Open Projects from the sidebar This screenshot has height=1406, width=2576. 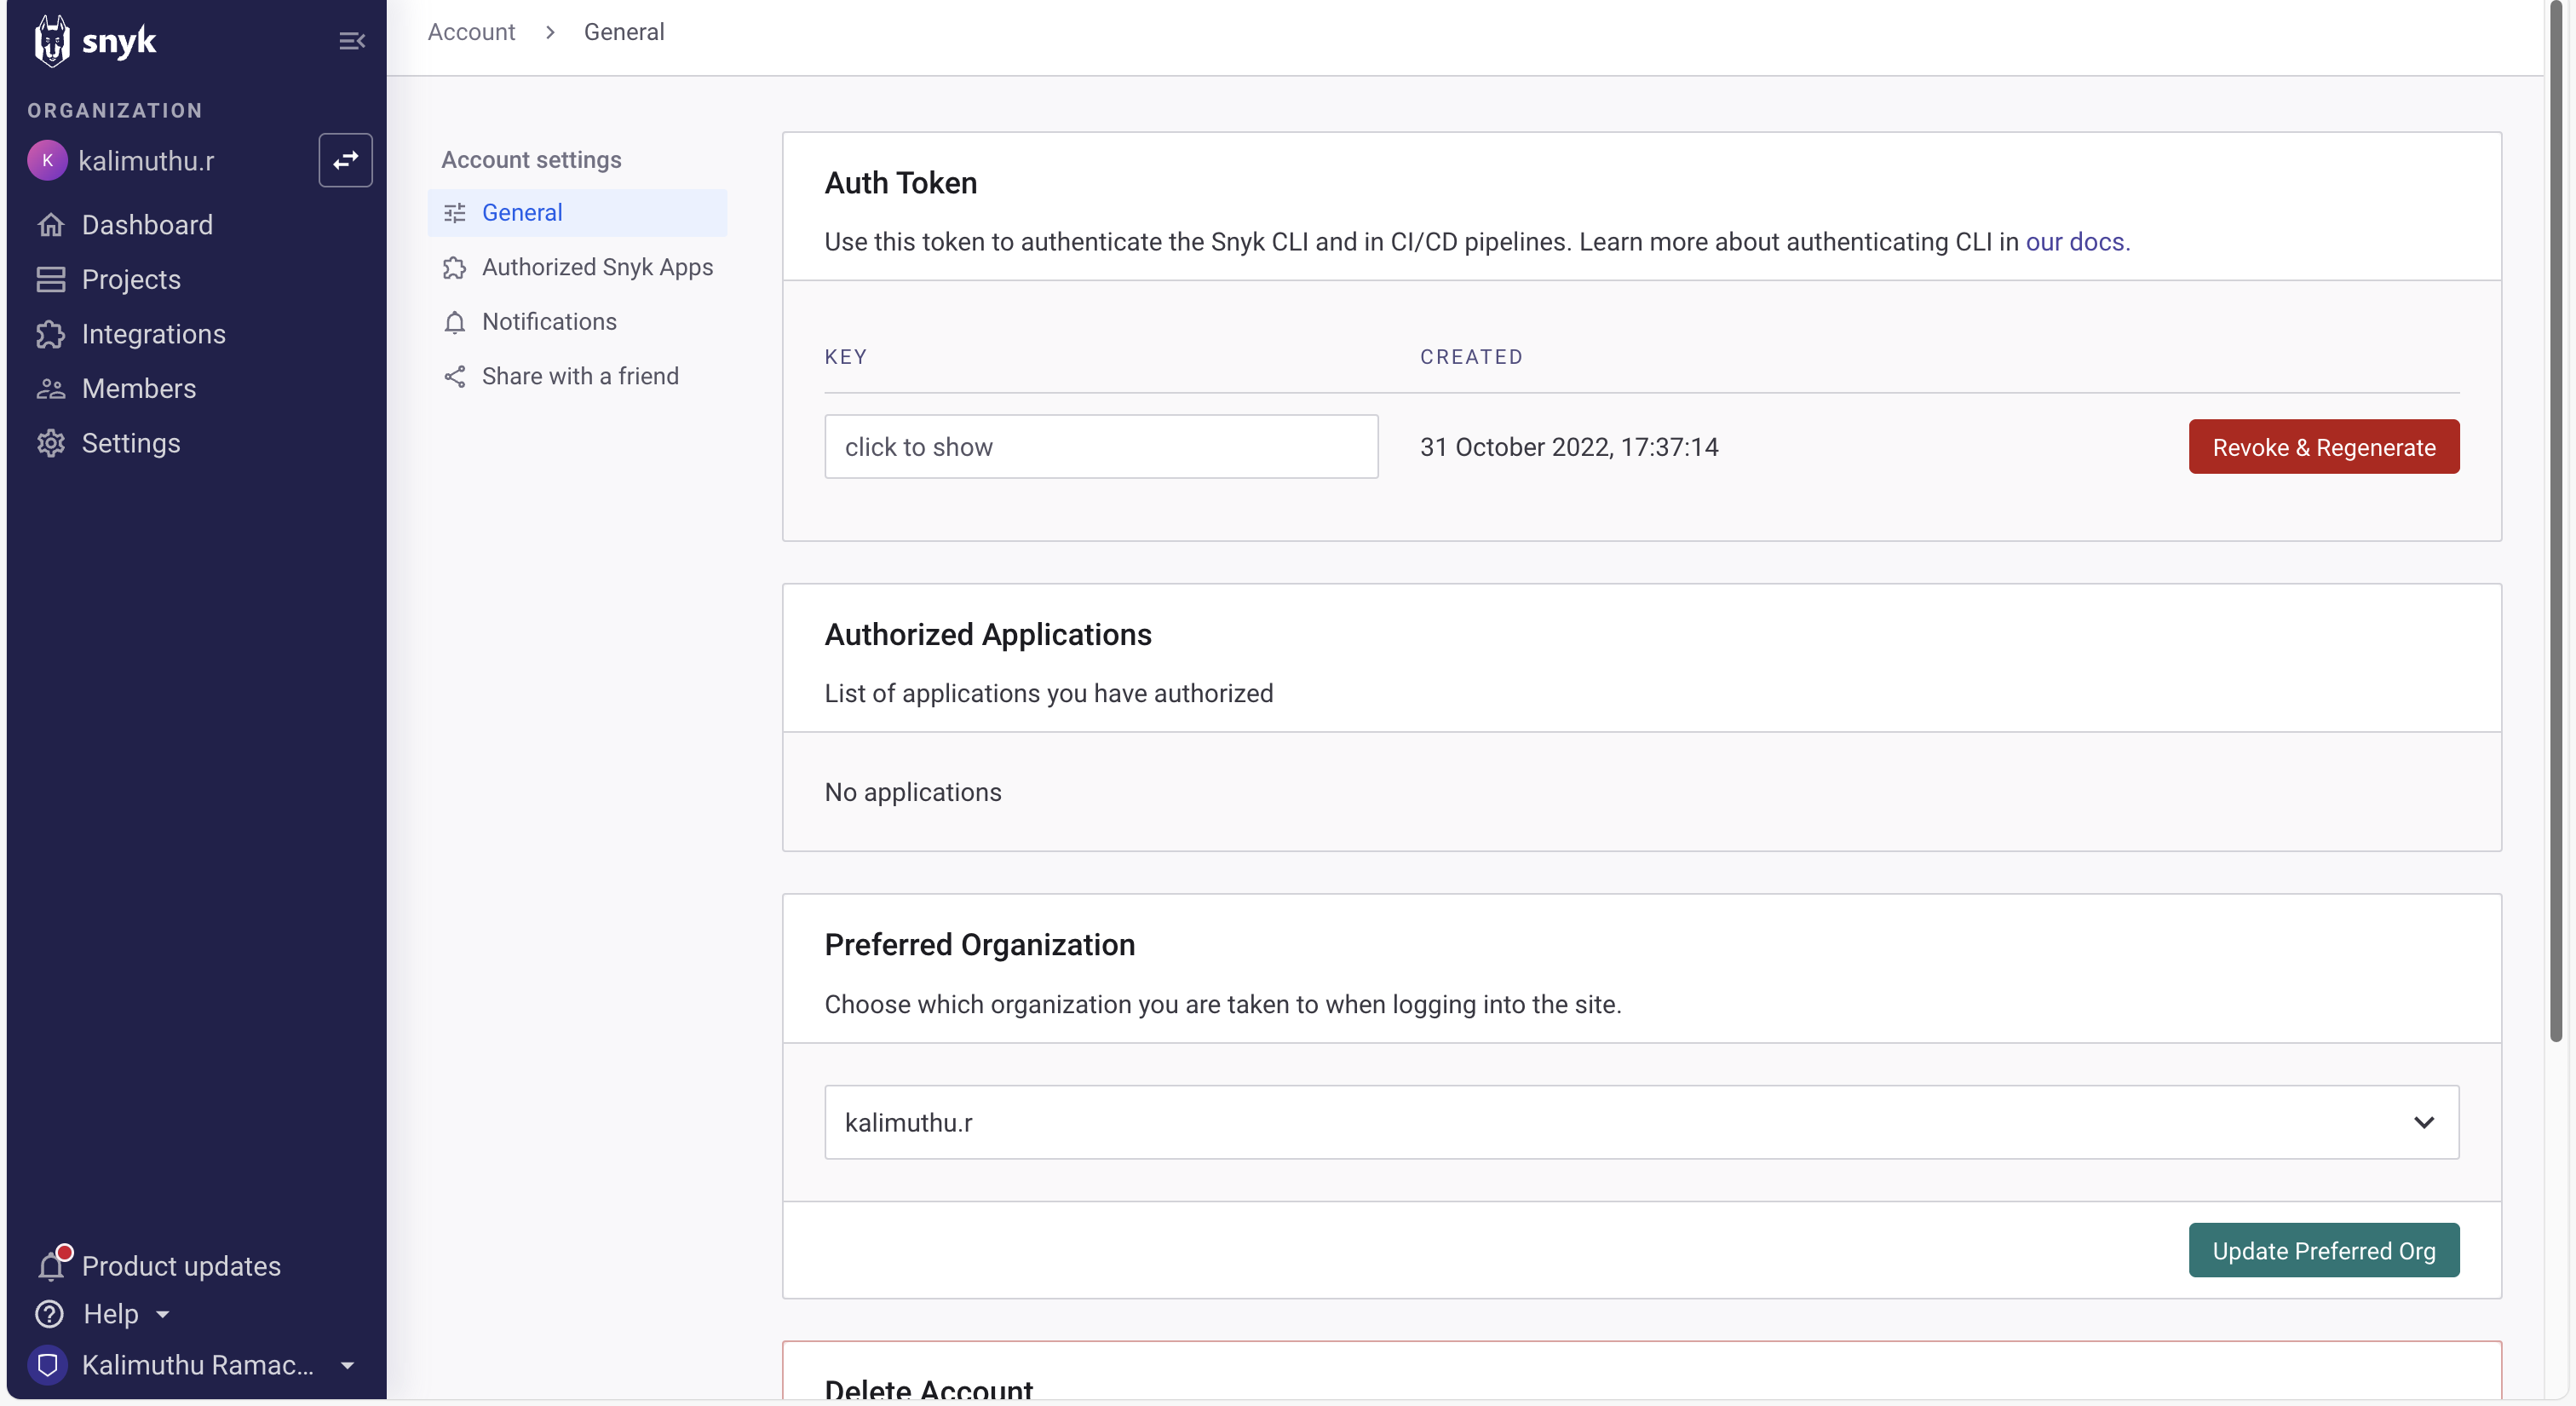pyautogui.click(x=131, y=279)
